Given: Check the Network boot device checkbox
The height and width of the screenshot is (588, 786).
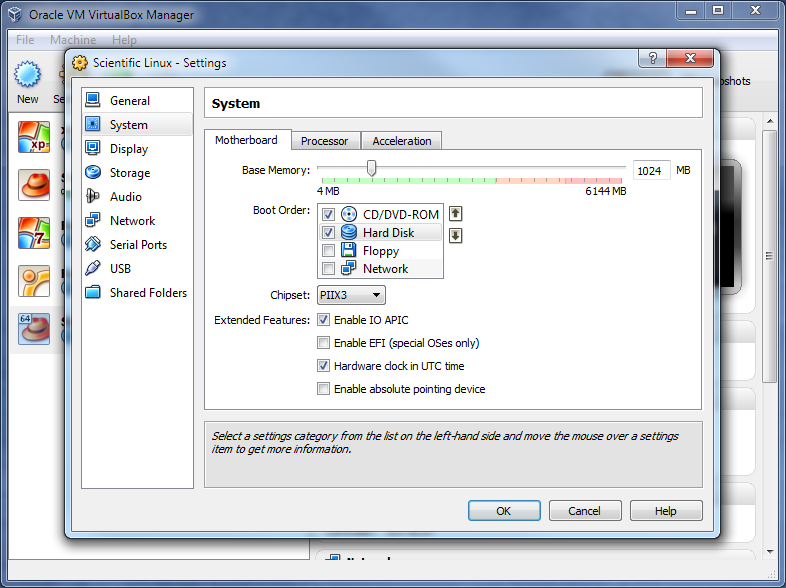Looking at the screenshot, I should pyautogui.click(x=328, y=269).
